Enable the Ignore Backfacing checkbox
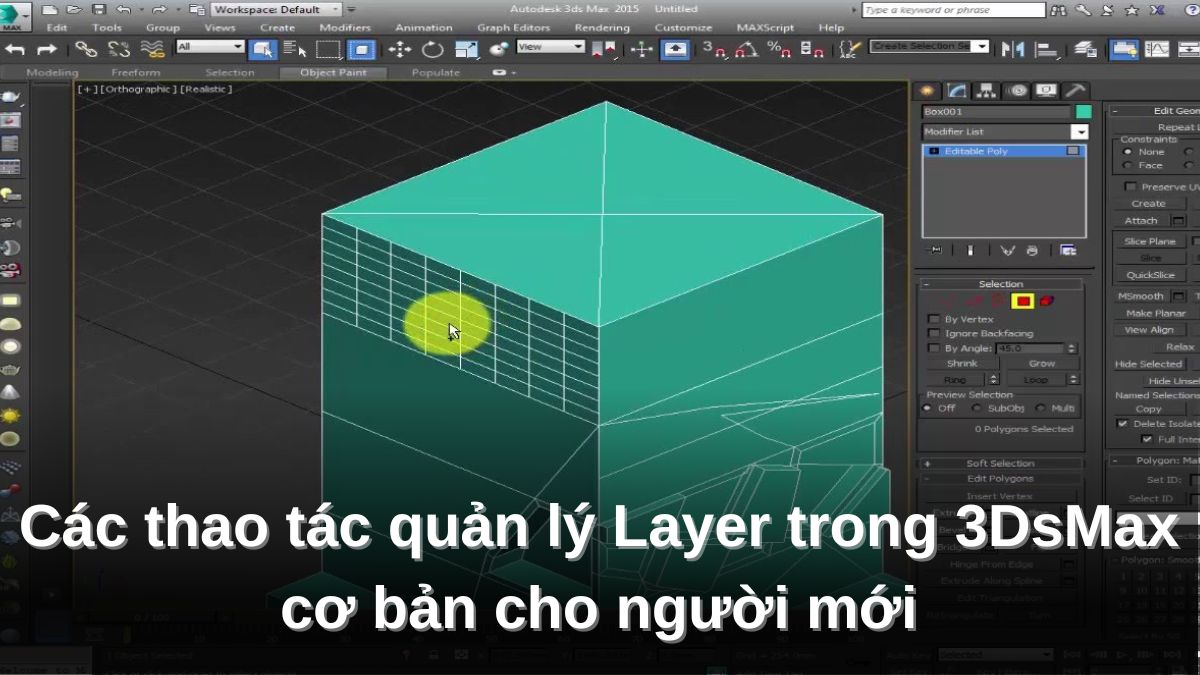 pos(934,333)
